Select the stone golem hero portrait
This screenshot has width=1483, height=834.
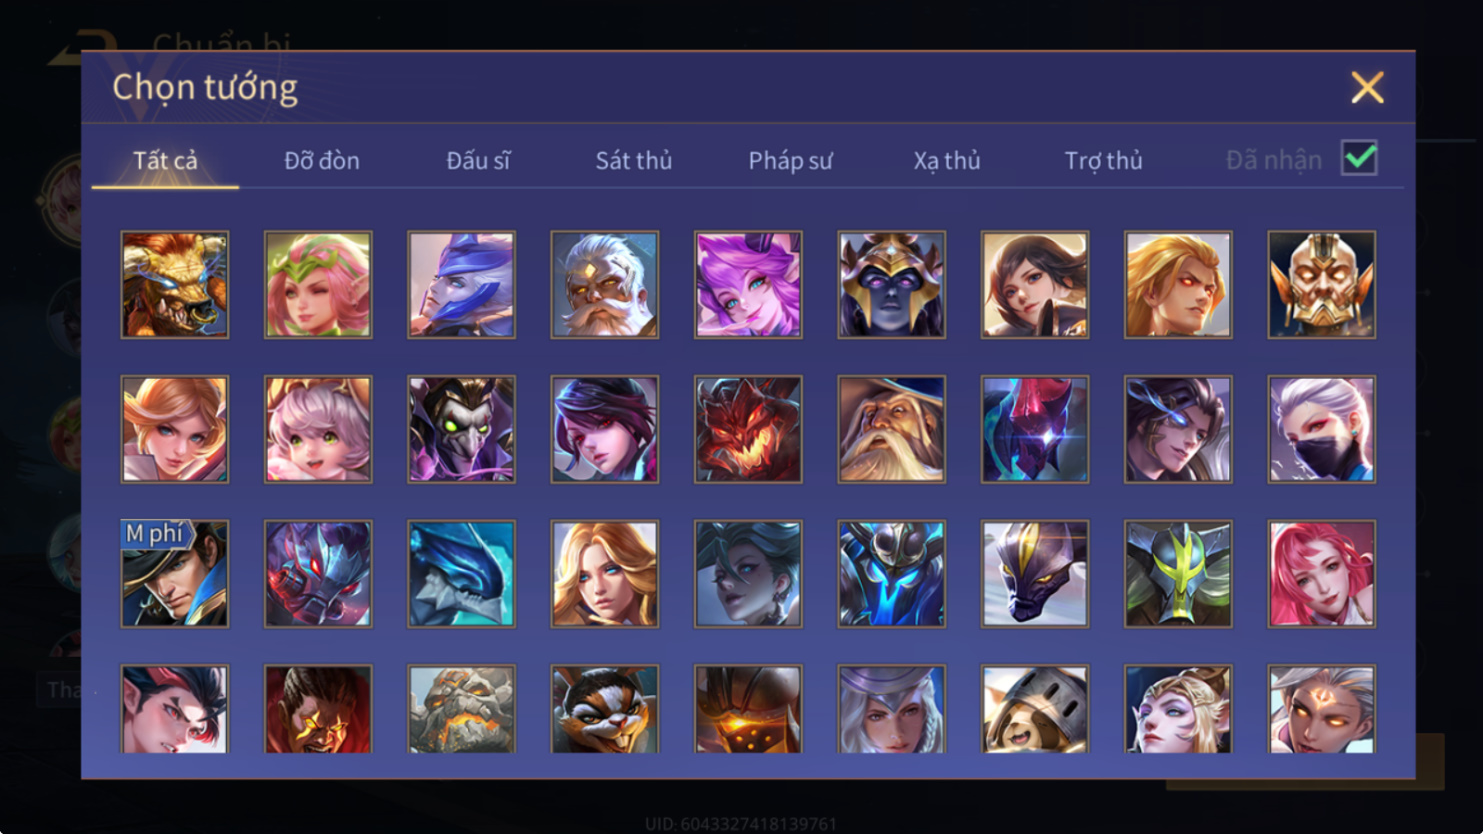462,709
